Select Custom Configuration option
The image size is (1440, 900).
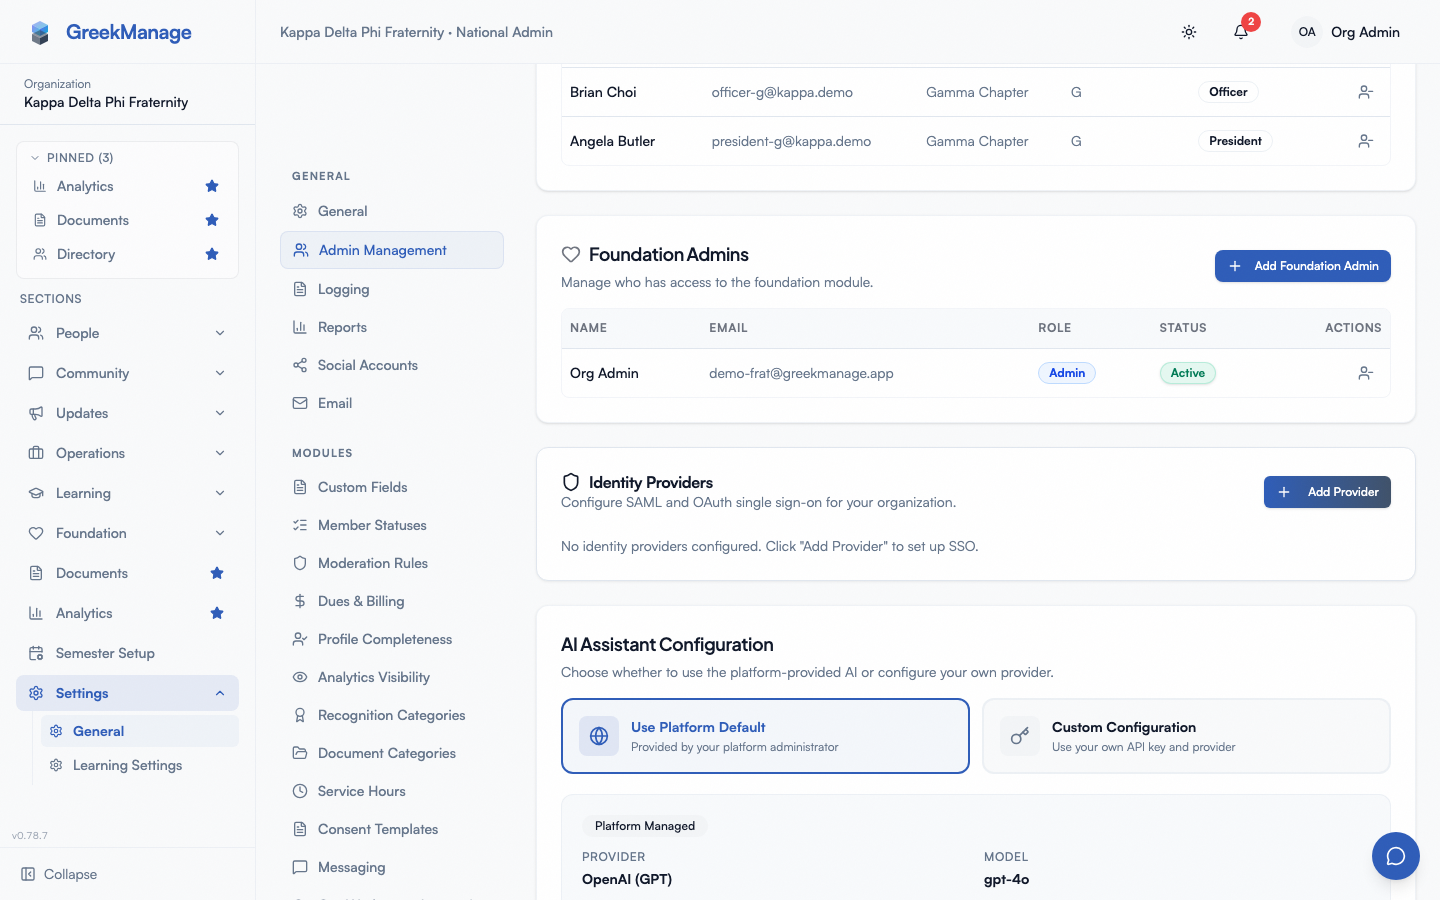pos(1186,736)
